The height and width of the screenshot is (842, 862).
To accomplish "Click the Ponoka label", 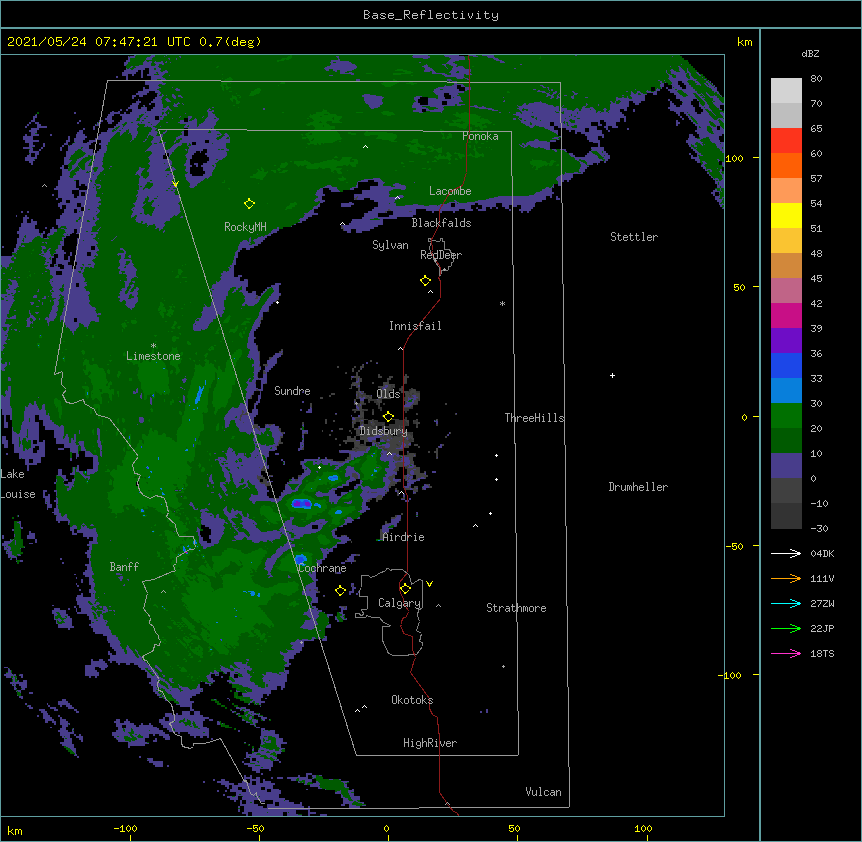I will 480,136.
